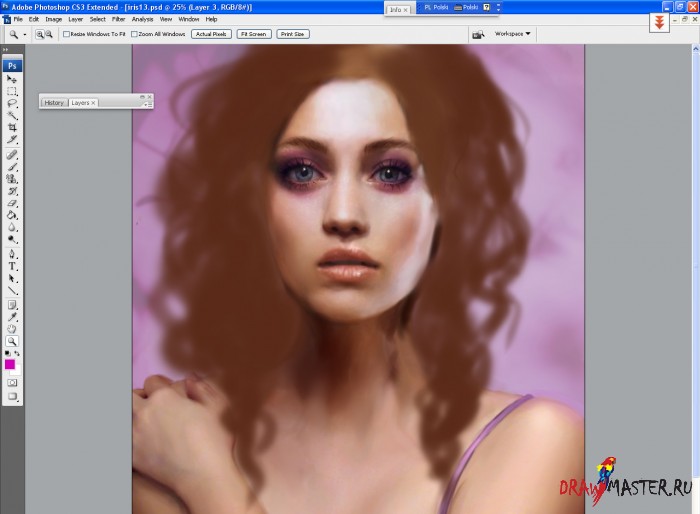Click the default colors icon
This screenshot has height=514, width=700.
[7, 353]
